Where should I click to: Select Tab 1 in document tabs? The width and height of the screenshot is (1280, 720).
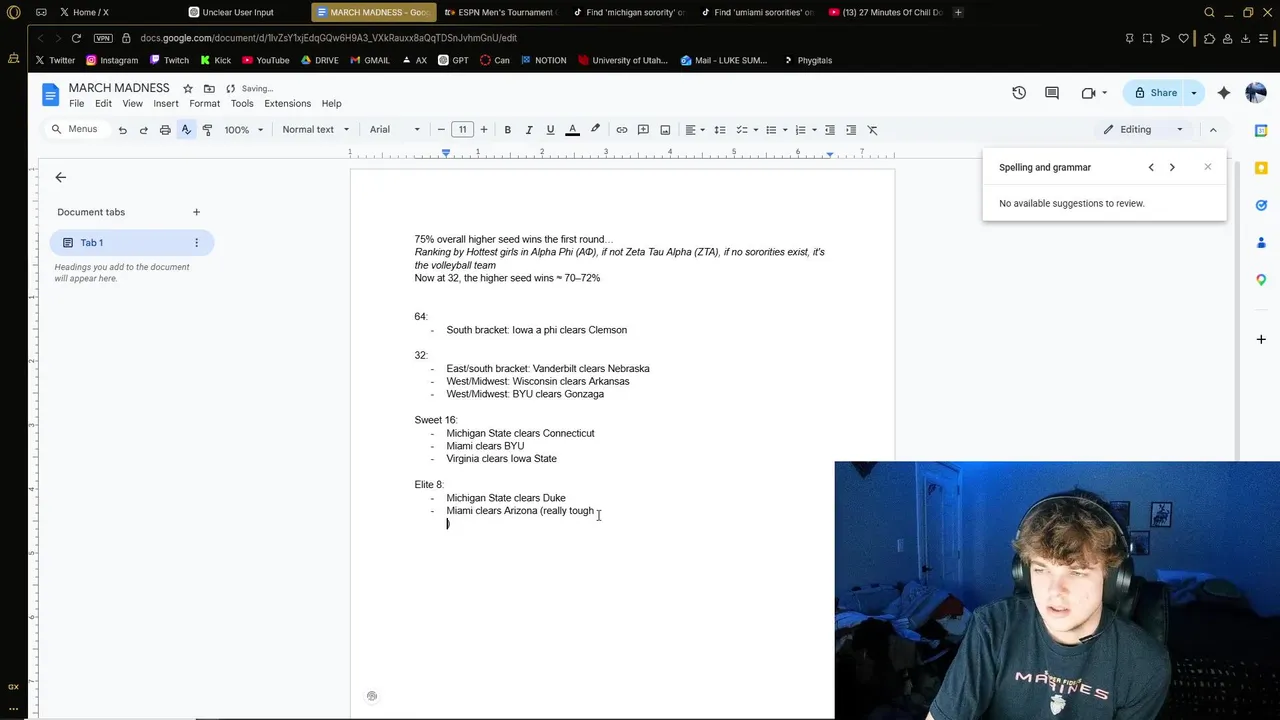pos(131,243)
